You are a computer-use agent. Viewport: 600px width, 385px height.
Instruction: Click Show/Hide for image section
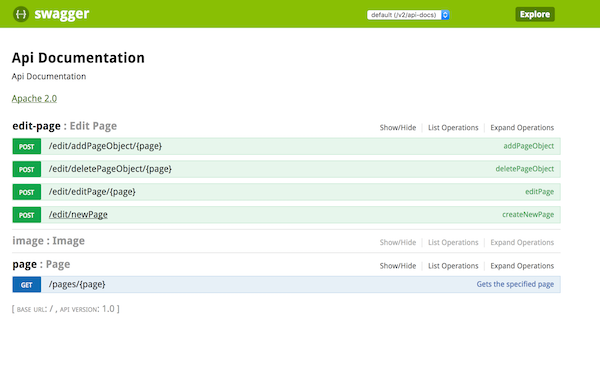point(398,242)
